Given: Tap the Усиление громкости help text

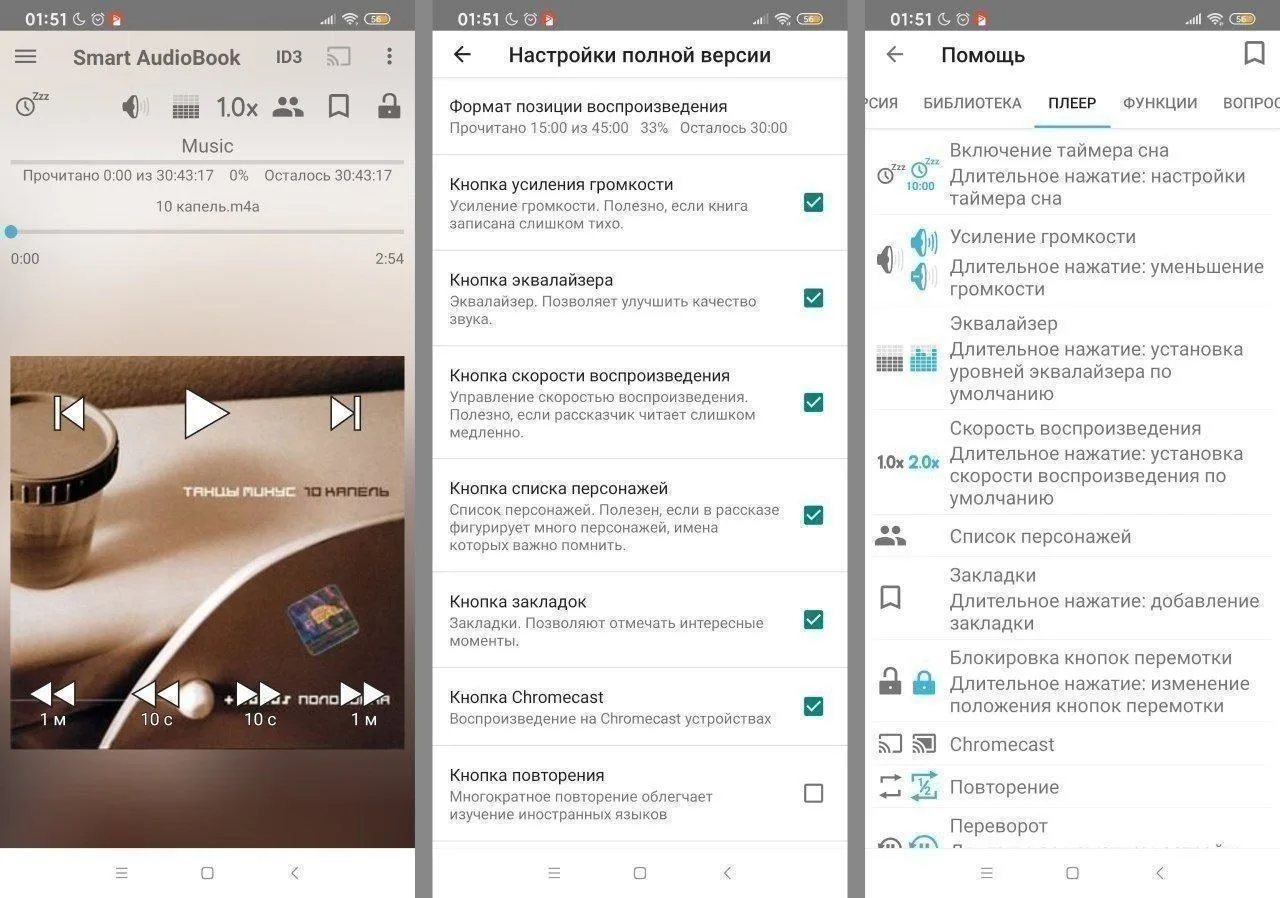Looking at the screenshot, I should [1043, 237].
